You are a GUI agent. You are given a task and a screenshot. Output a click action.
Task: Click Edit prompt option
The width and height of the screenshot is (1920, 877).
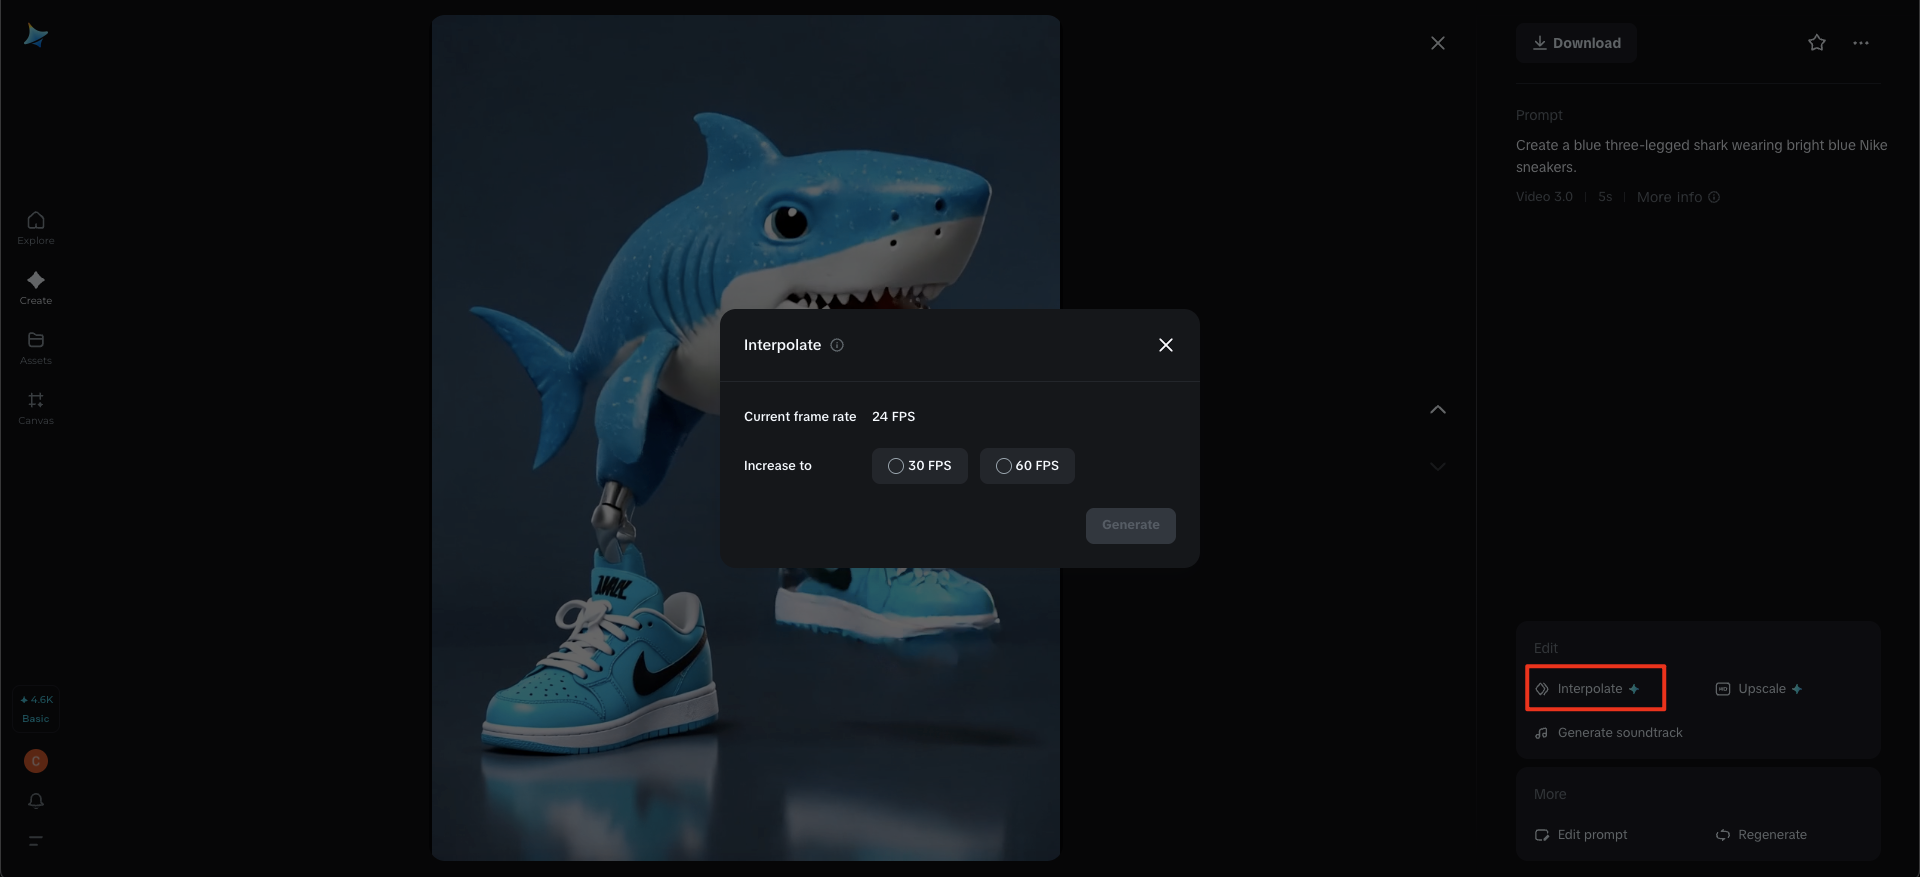click(1581, 835)
